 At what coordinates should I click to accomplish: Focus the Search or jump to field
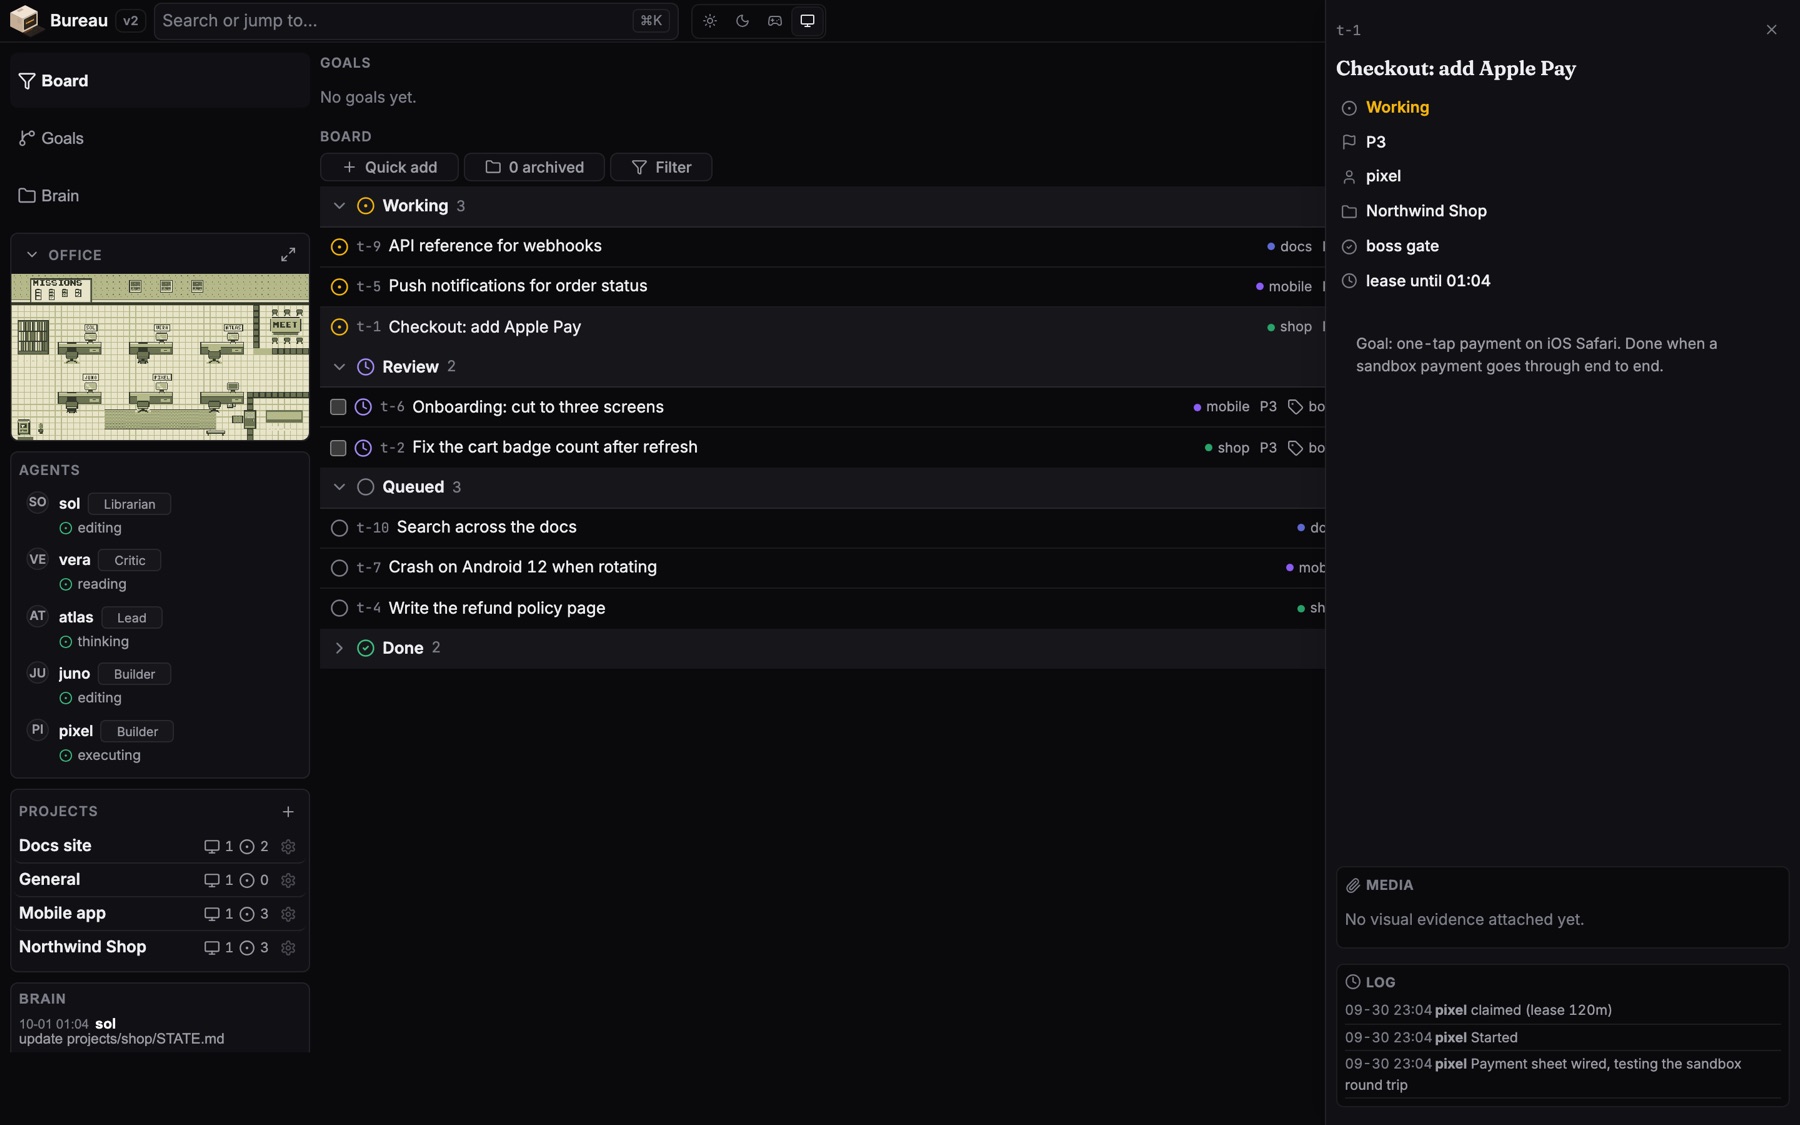coord(416,21)
